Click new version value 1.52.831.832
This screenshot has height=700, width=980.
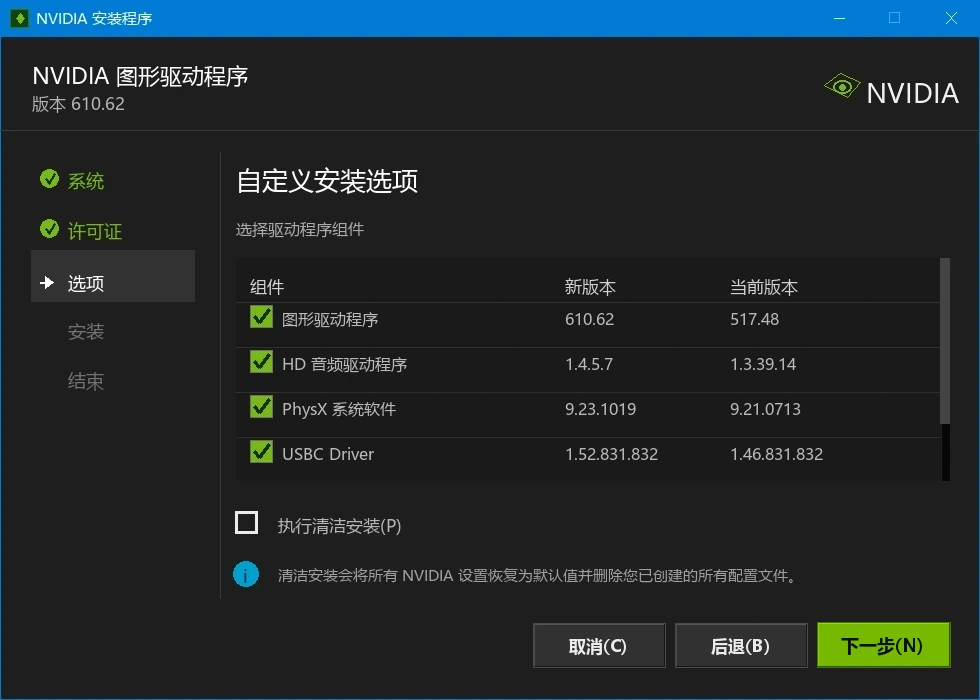tap(611, 454)
